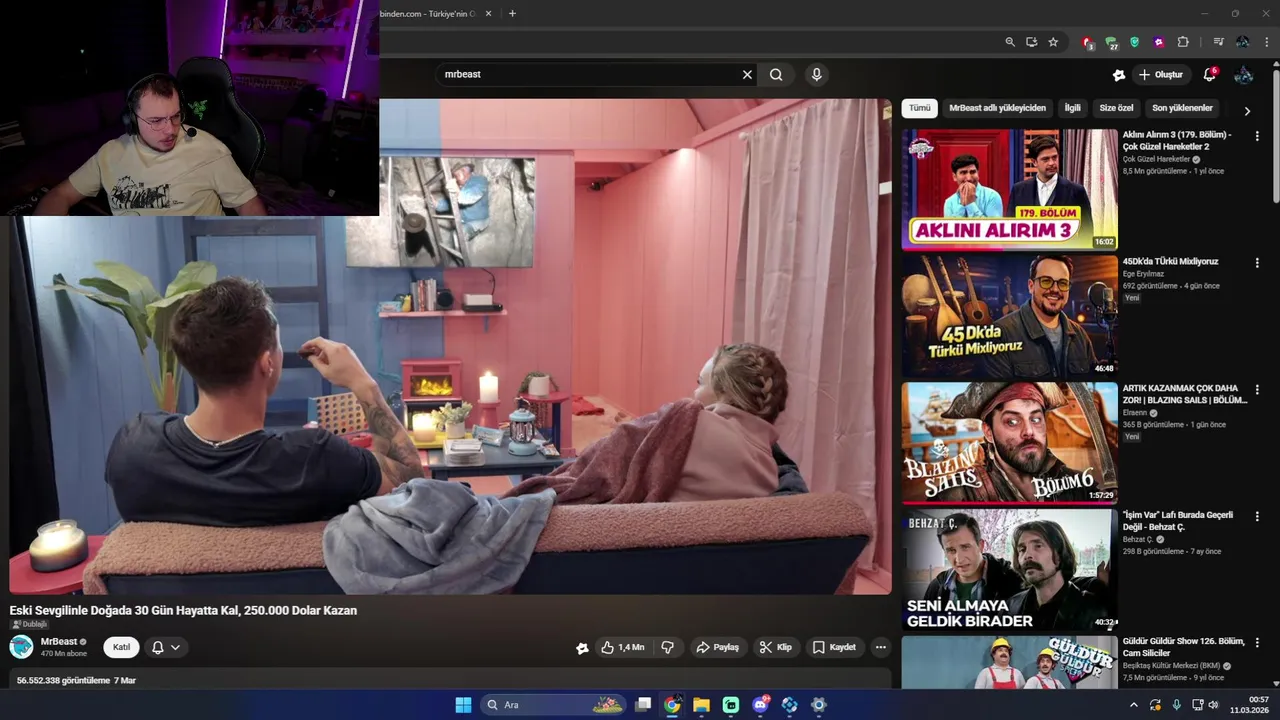1280x720 pixels.
Task: Open red extension with badge 3
Action: point(1087,42)
